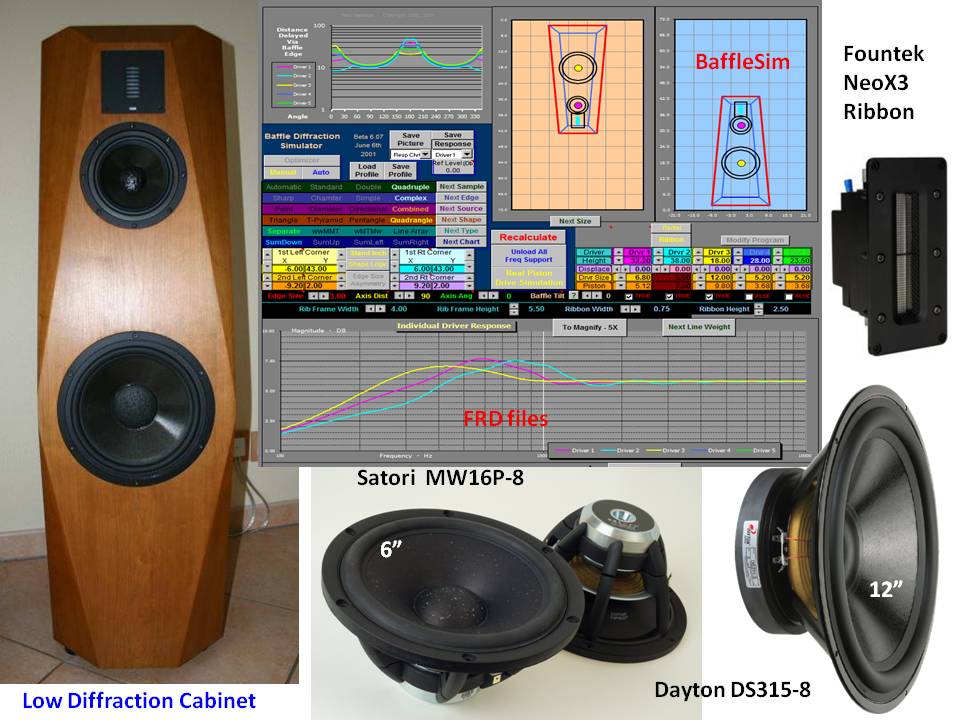Viewport: 960px width, 720px height.
Task: Select the Quadruple sample option
Action: (410, 187)
